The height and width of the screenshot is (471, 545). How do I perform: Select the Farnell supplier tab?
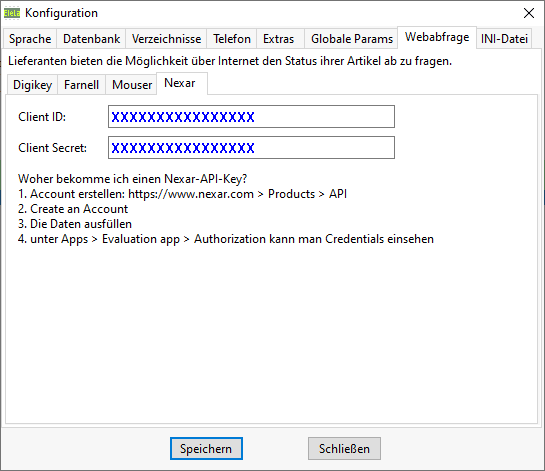click(81, 84)
